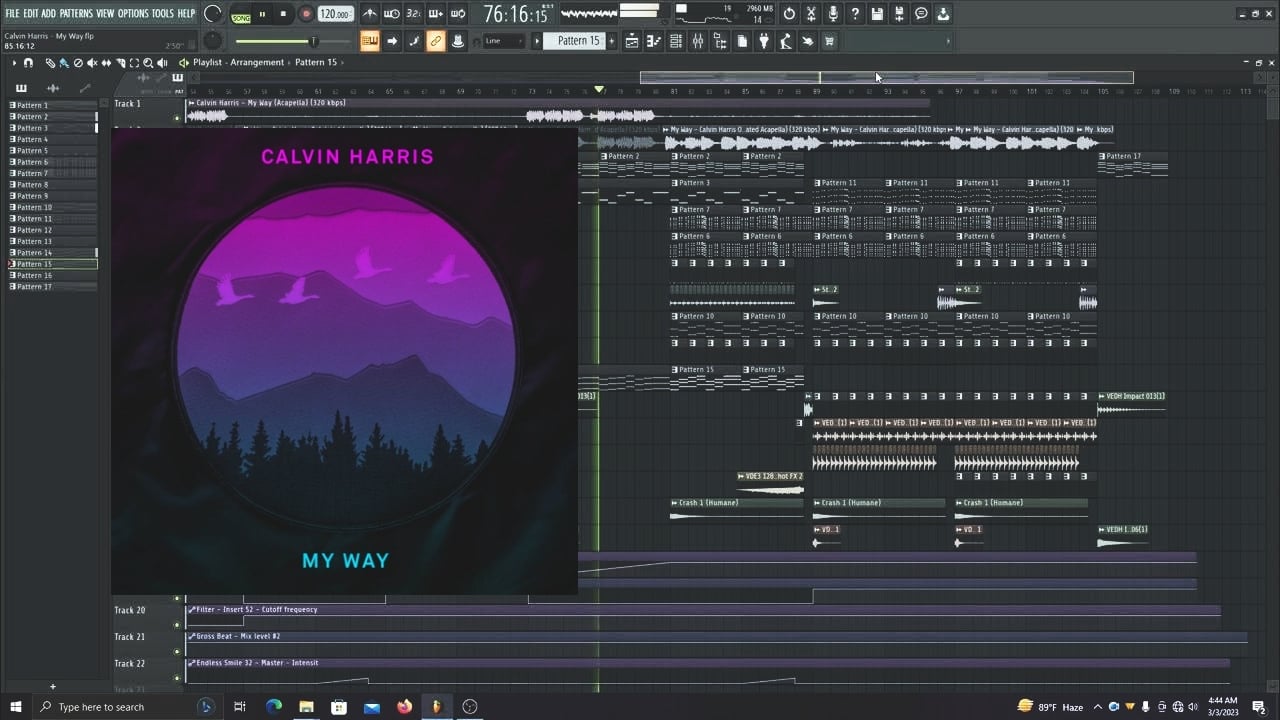Open the Playlist view

[x=632, y=41]
